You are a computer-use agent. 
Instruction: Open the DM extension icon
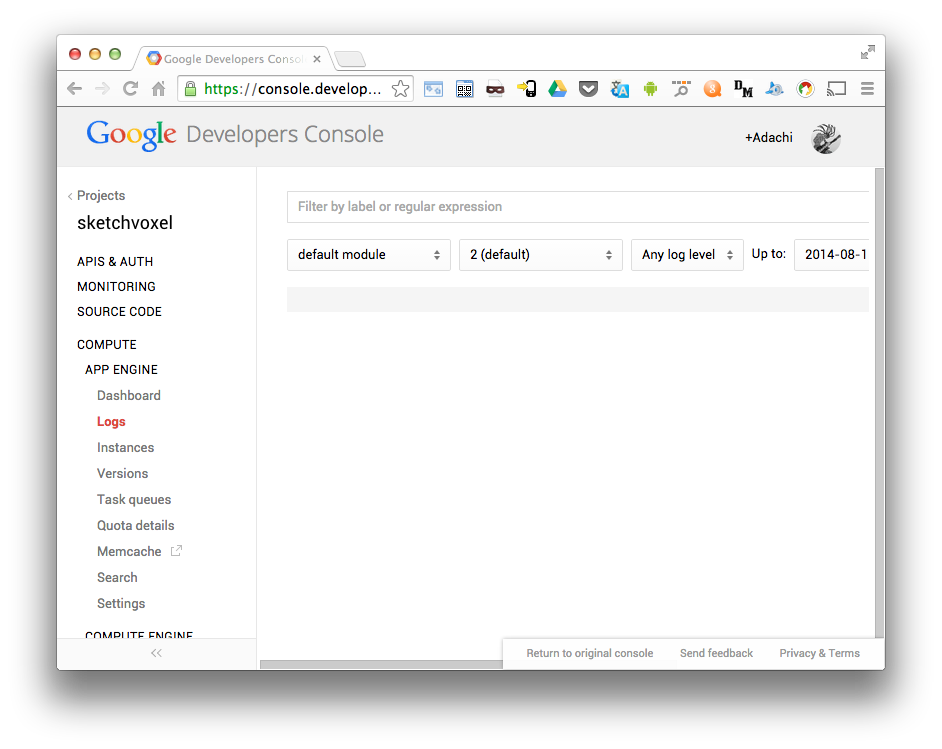(743, 89)
